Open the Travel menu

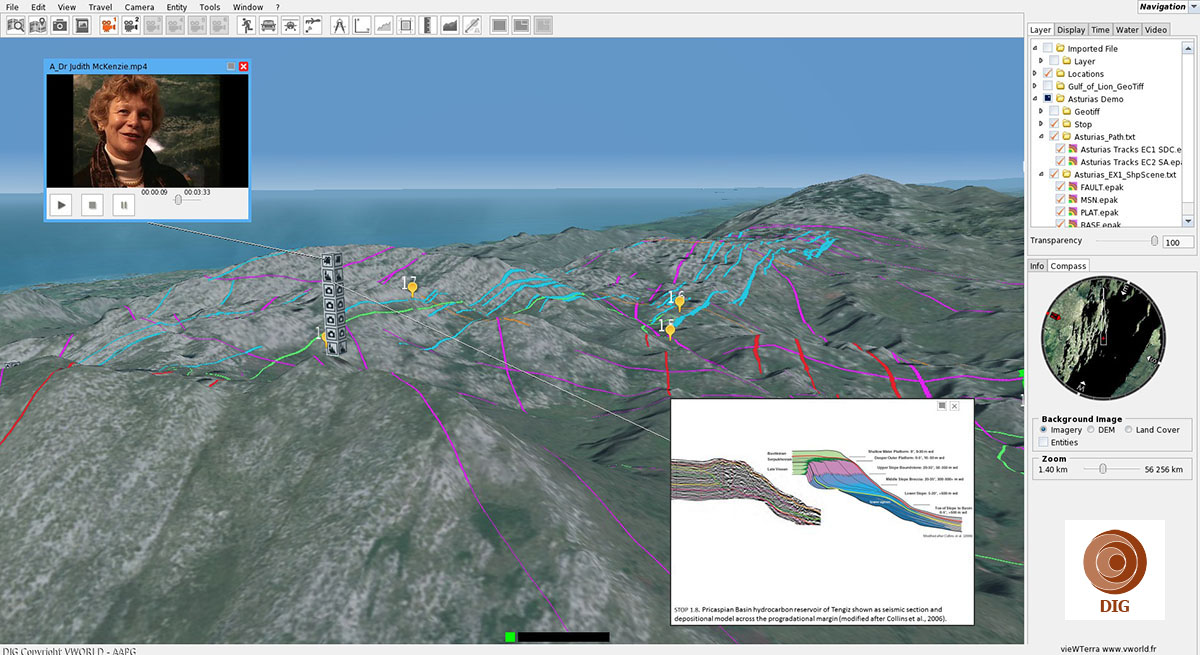pos(100,7)
